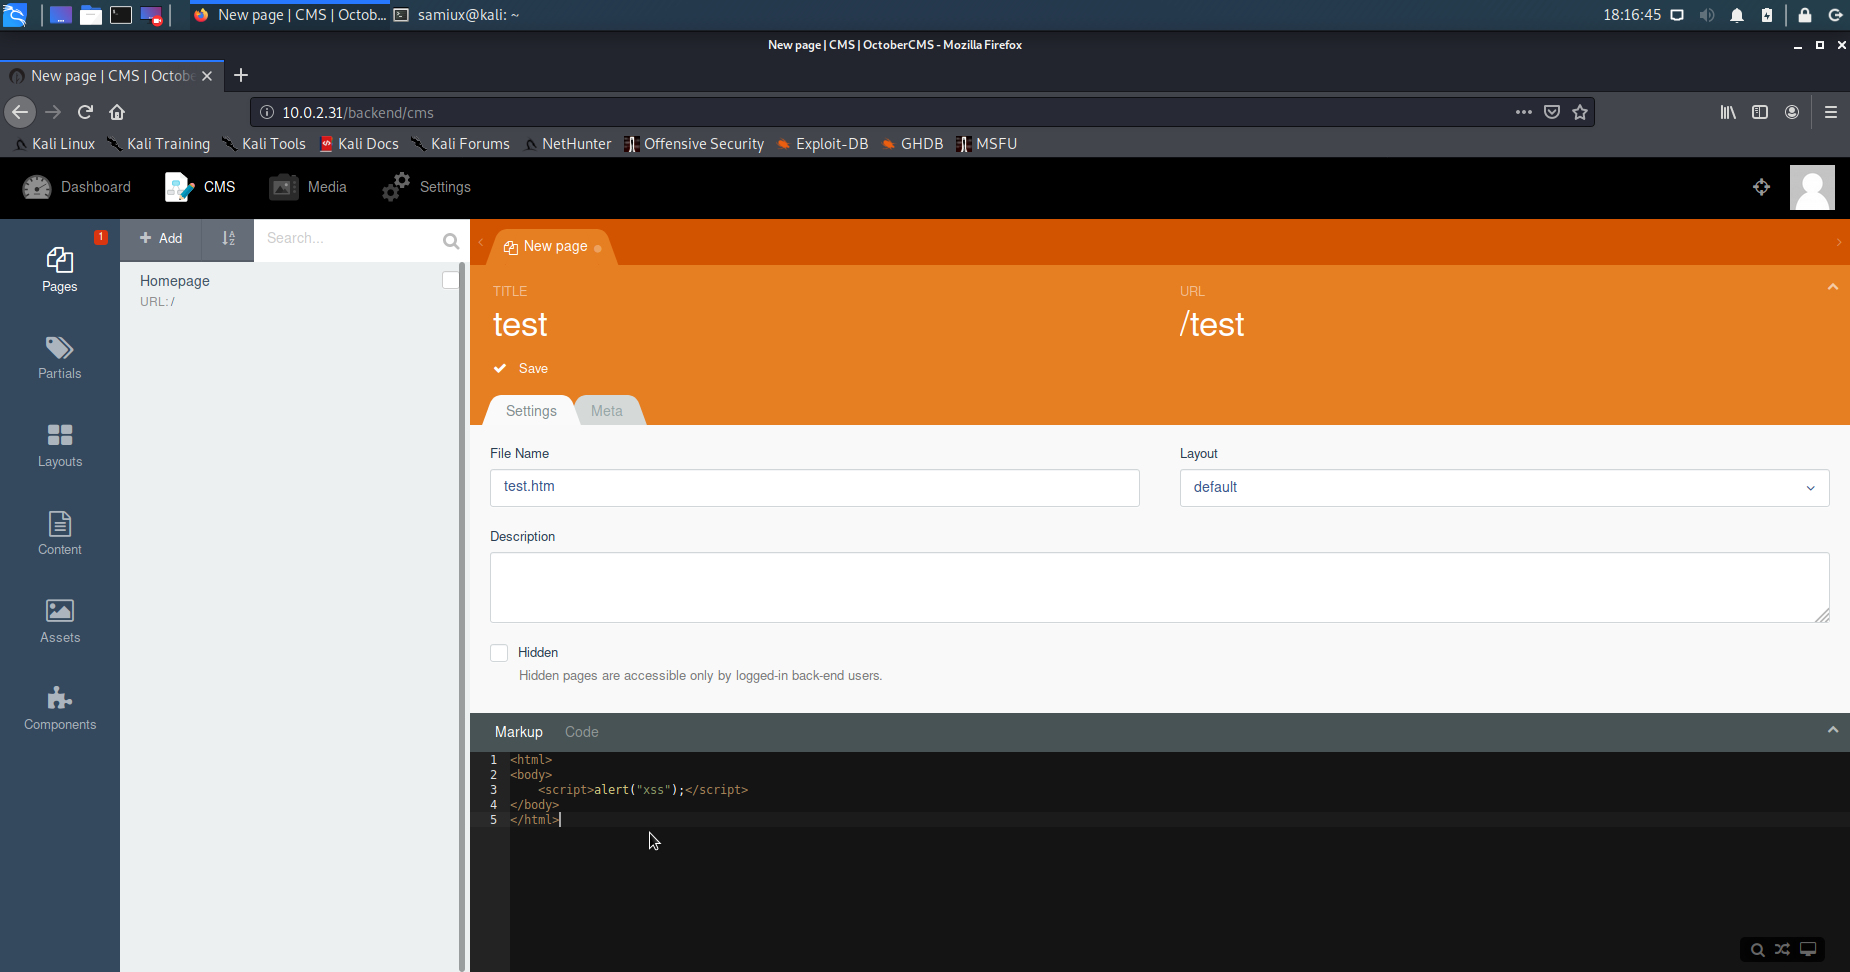Viewport: 1850px width, 972px height.
Task: Open Firefox hamburger menu
Action: [1831, 112]
